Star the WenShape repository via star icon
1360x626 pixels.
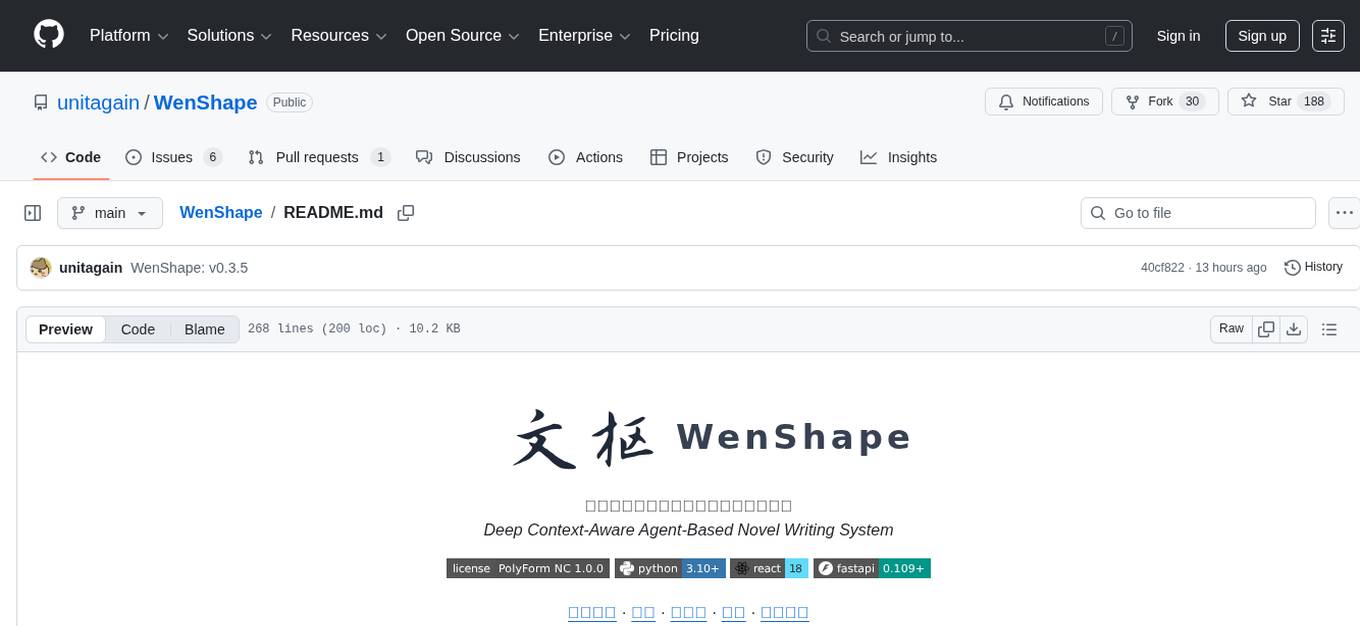coord(1249,101)
